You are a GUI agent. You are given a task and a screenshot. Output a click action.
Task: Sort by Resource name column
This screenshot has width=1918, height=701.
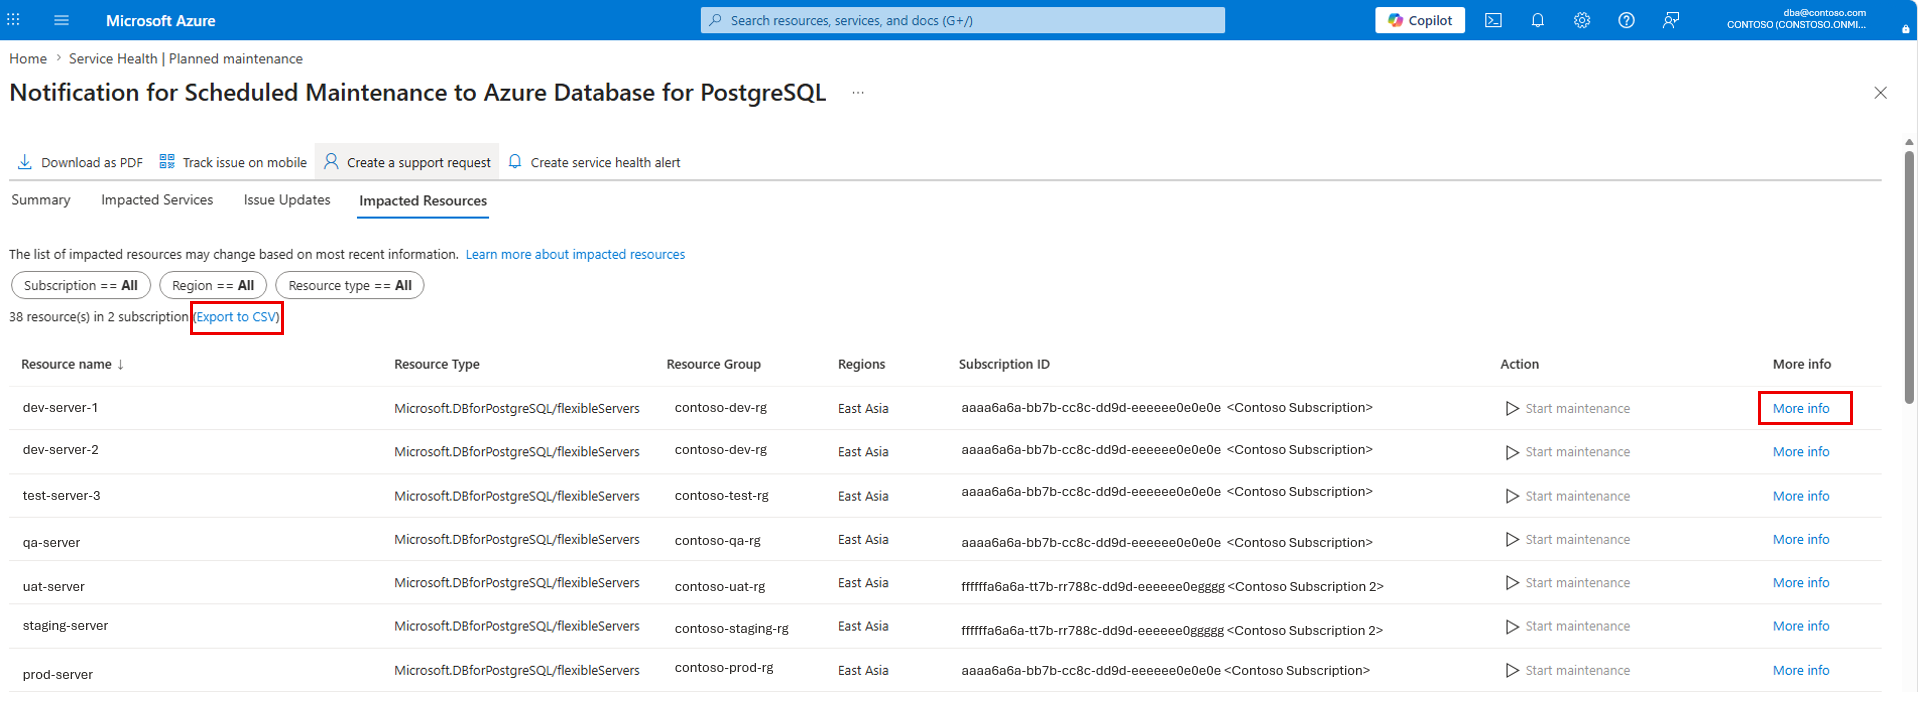72,364
